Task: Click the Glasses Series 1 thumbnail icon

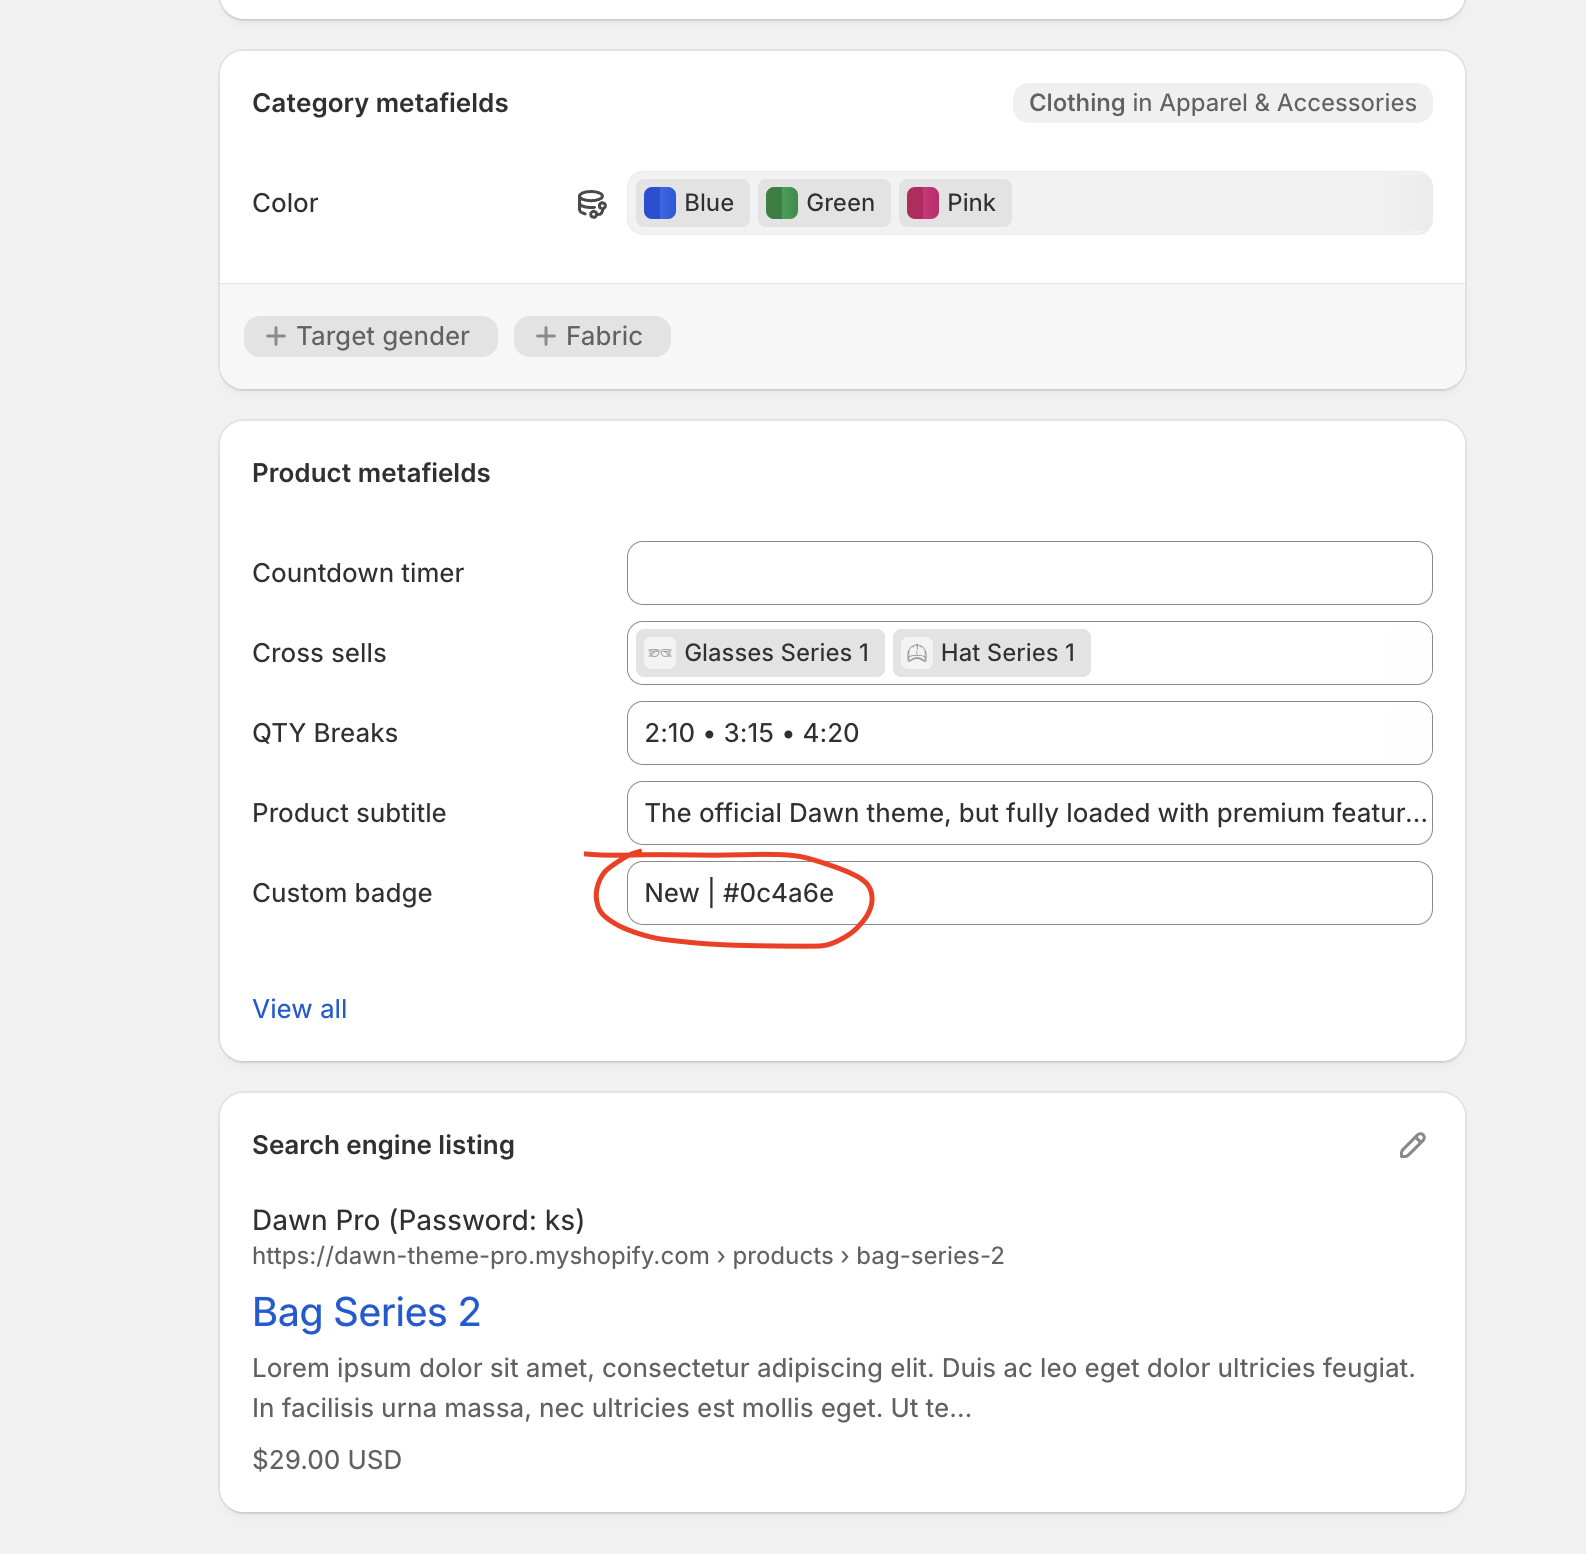Action: coord(660,653)
